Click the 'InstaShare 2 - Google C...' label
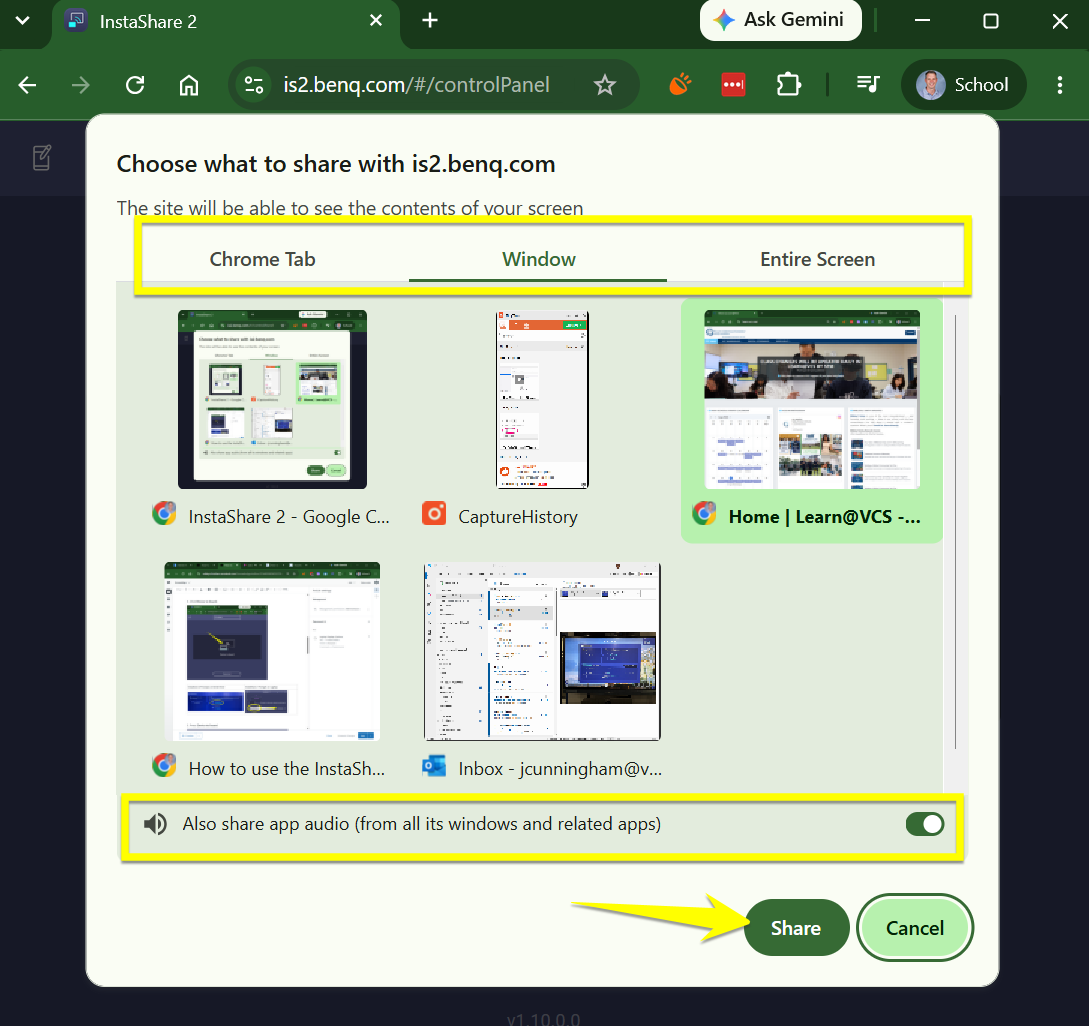 click(289, 517)
